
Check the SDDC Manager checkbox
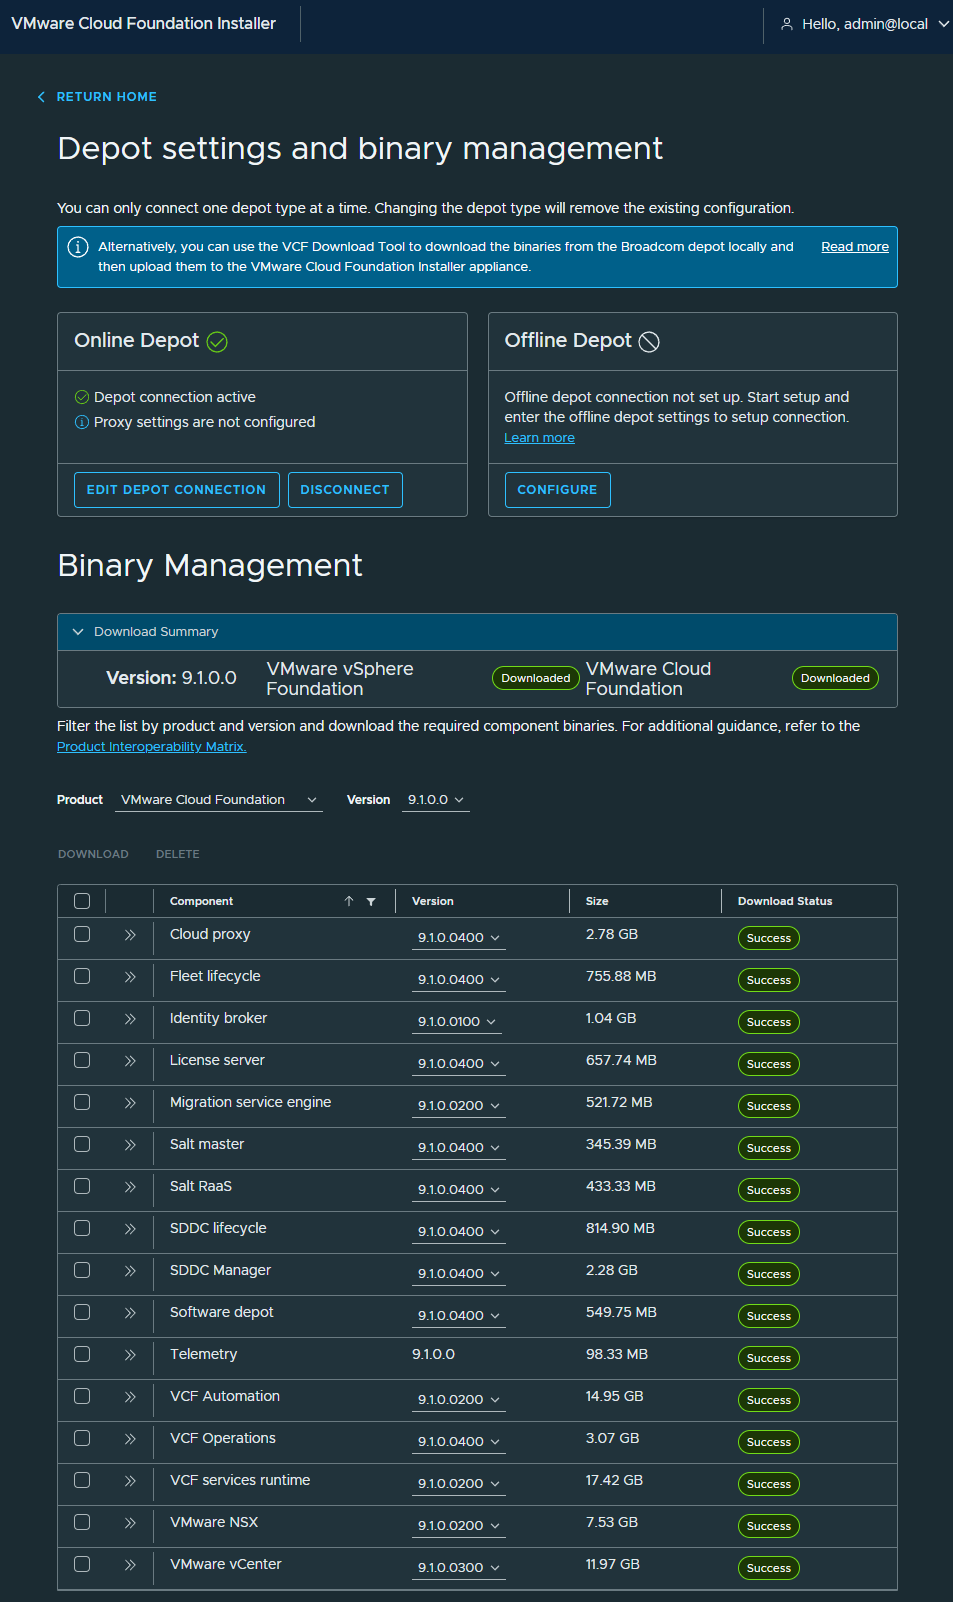[82, 1270]
